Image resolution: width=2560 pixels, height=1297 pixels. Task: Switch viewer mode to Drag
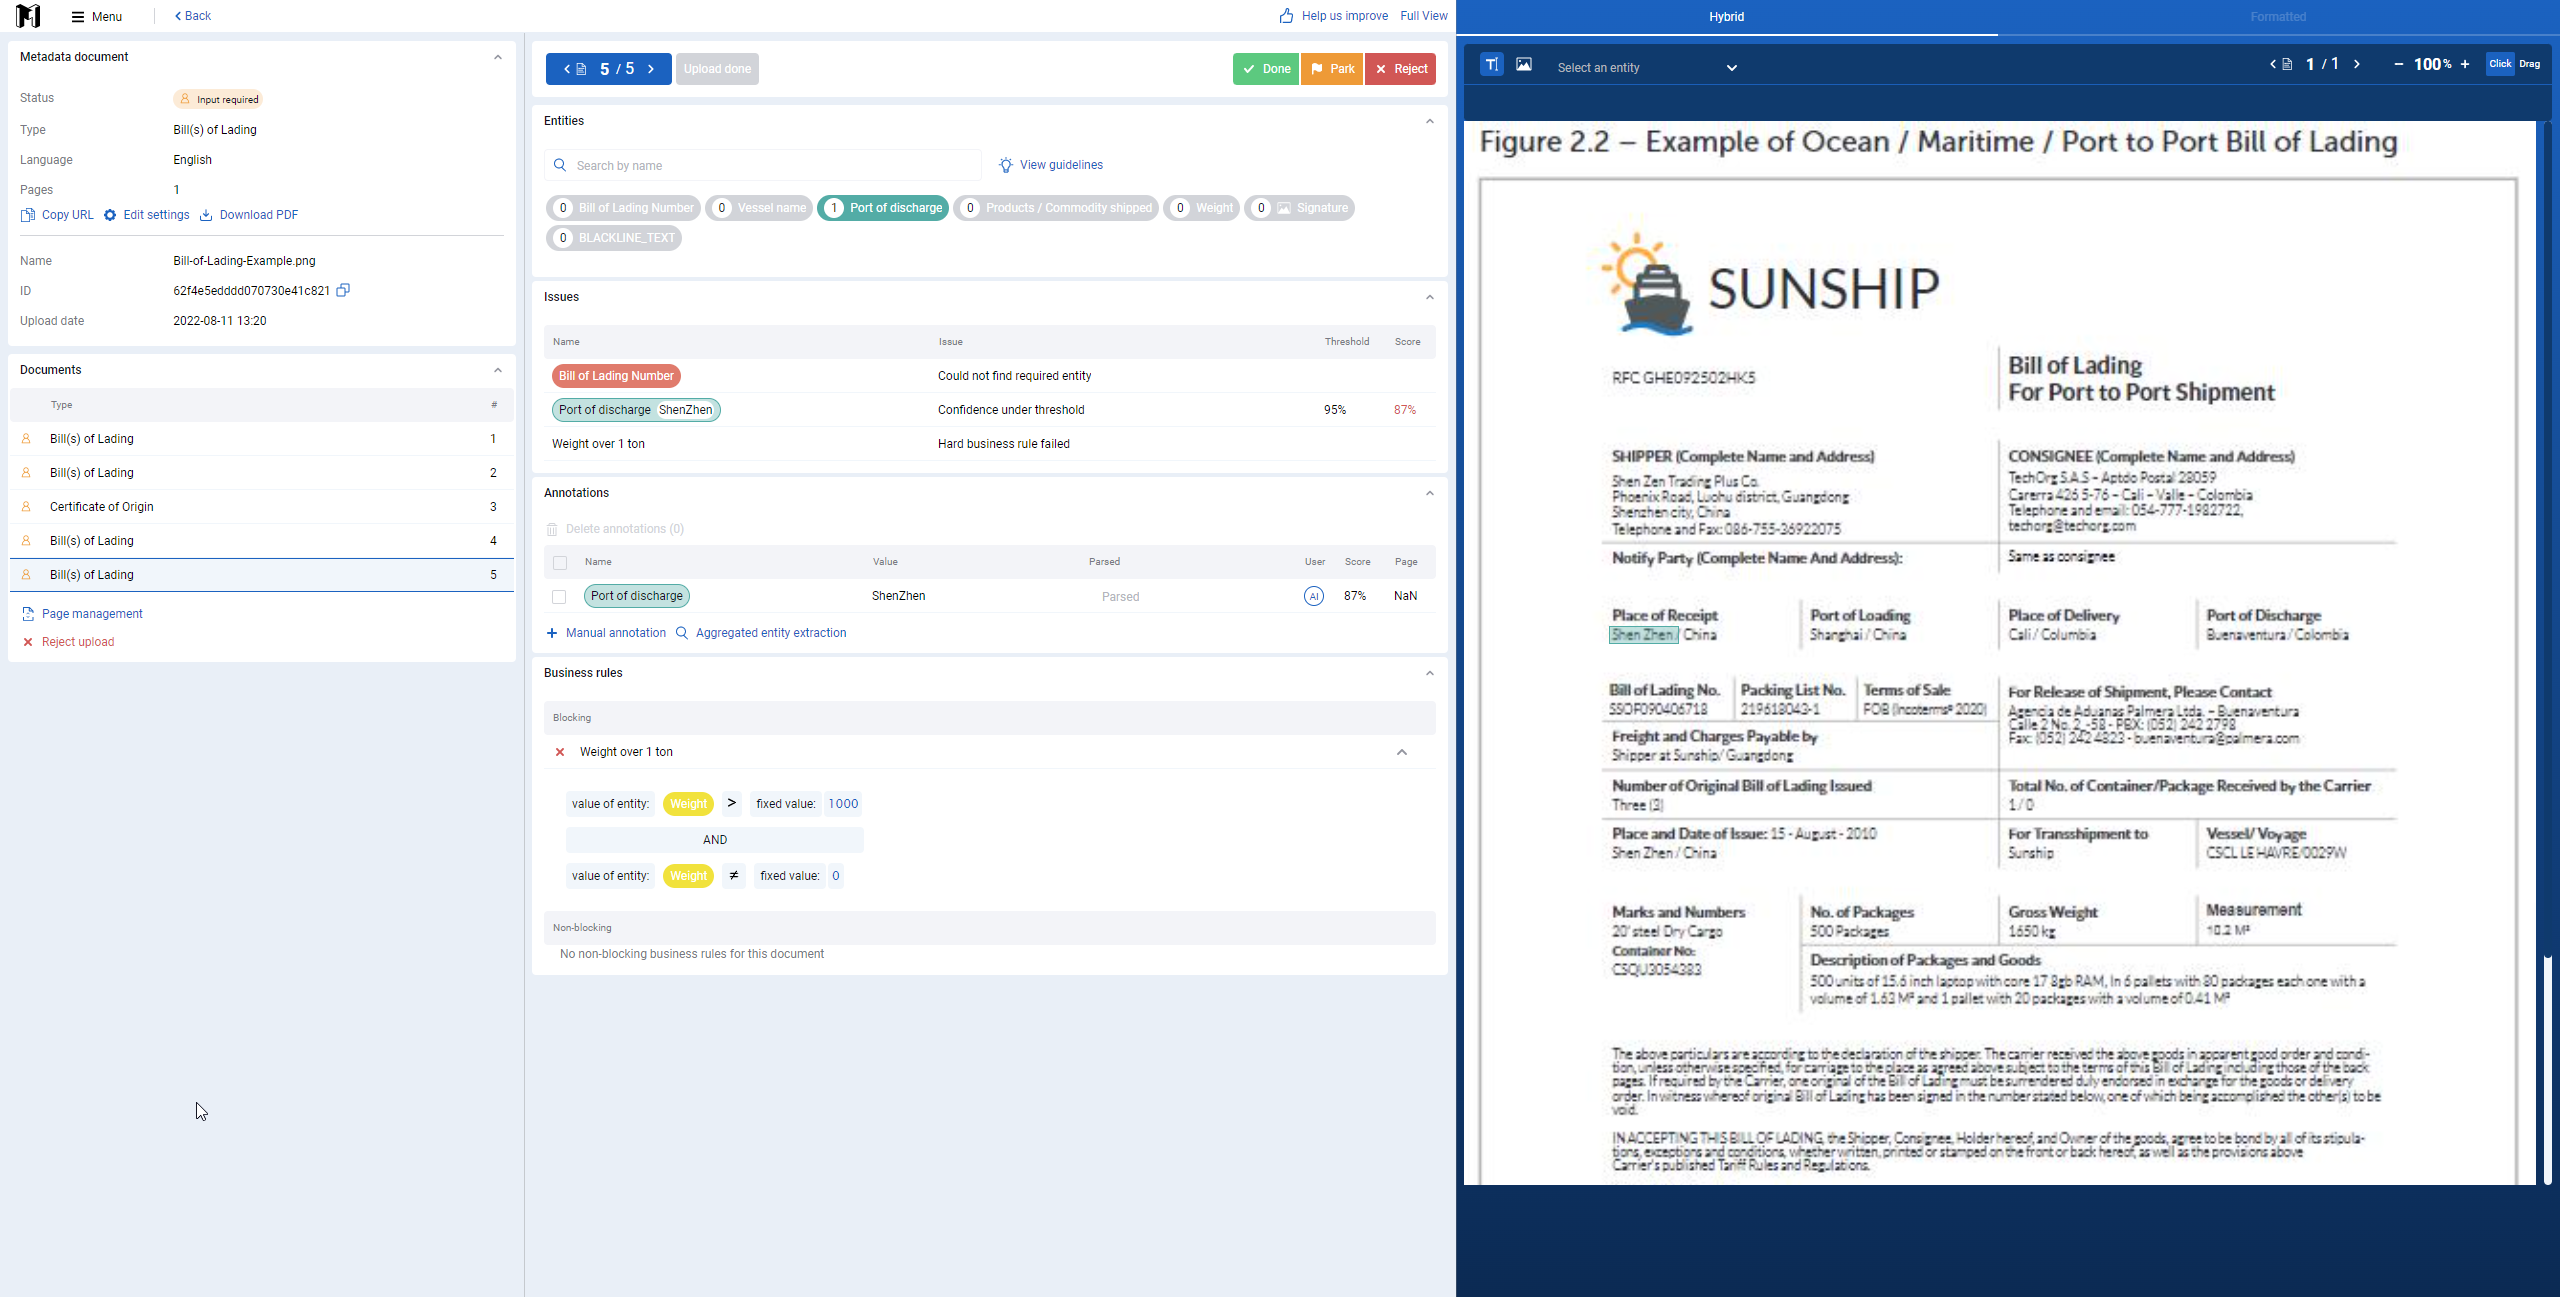pos(2530,64)
